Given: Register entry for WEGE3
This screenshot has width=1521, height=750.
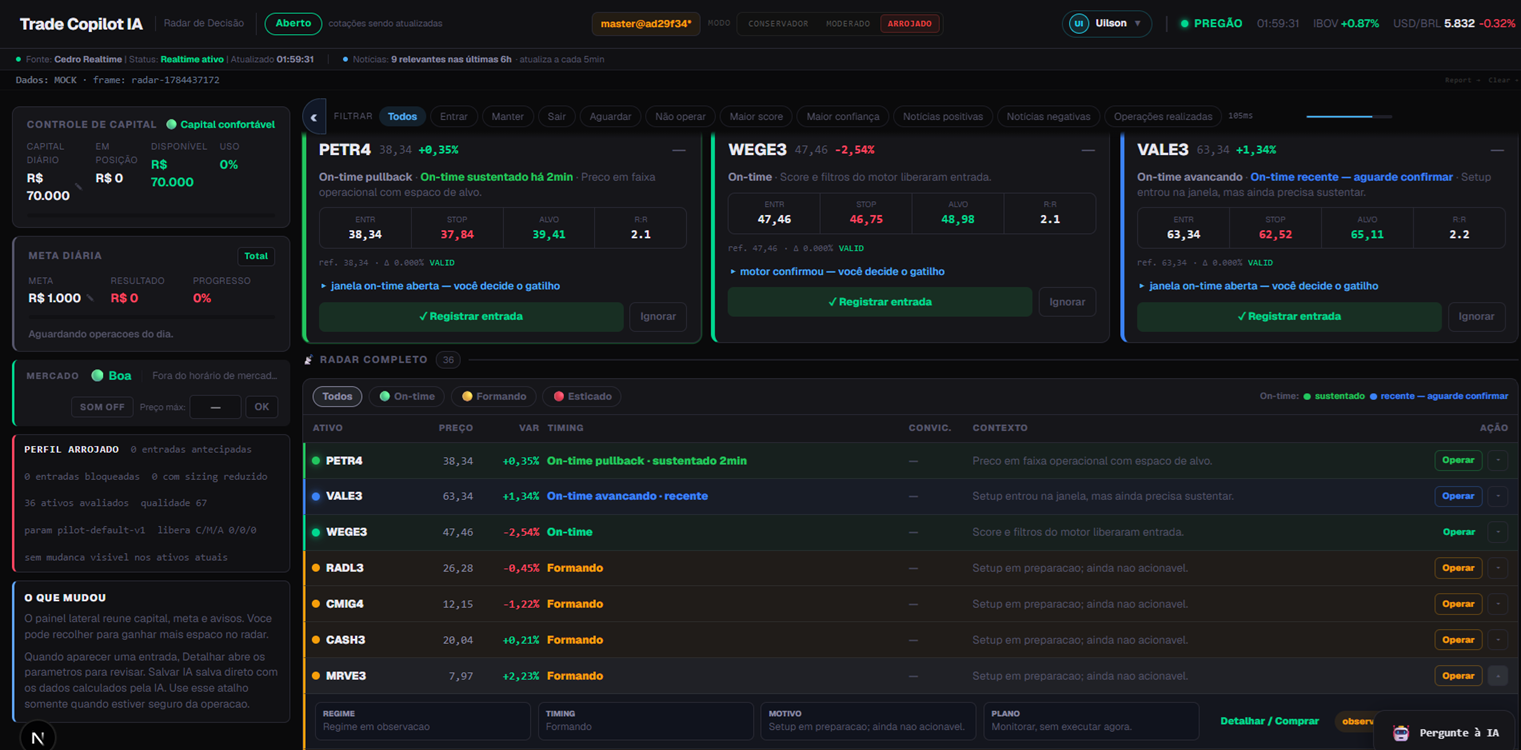Looking at the screenshot, I should click(880, 302).
